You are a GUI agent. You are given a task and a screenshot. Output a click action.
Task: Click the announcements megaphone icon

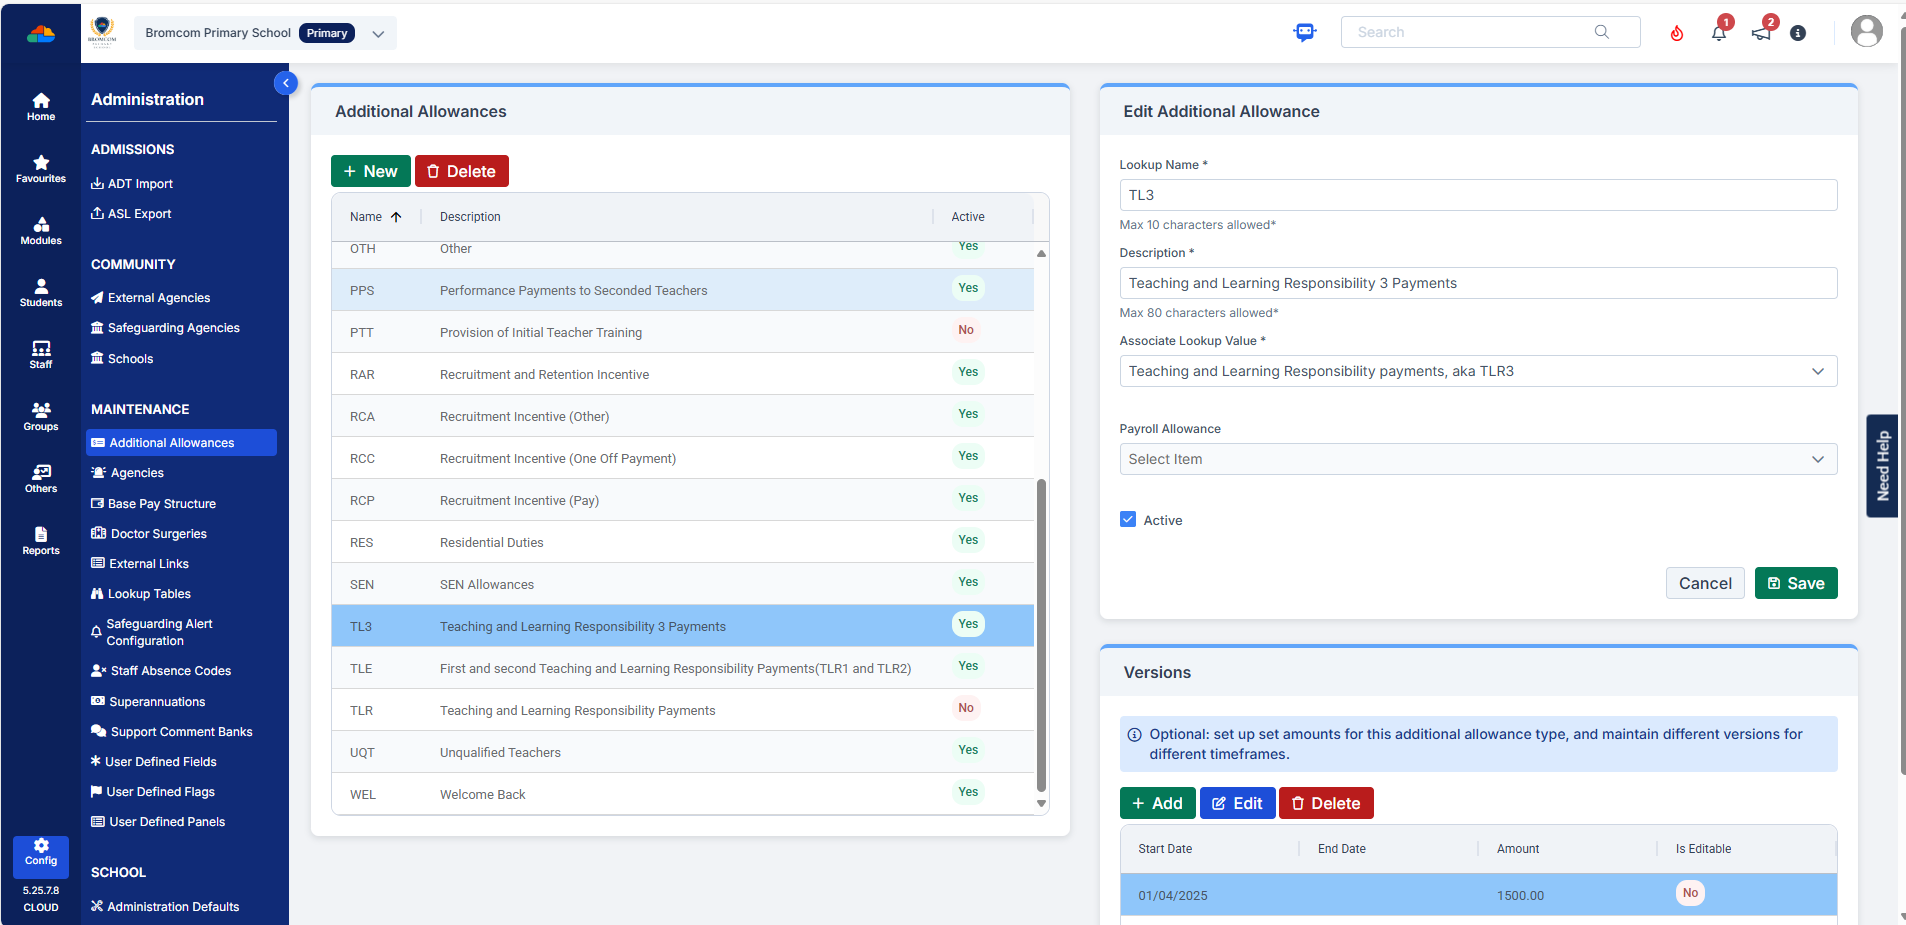point(1761,33)
